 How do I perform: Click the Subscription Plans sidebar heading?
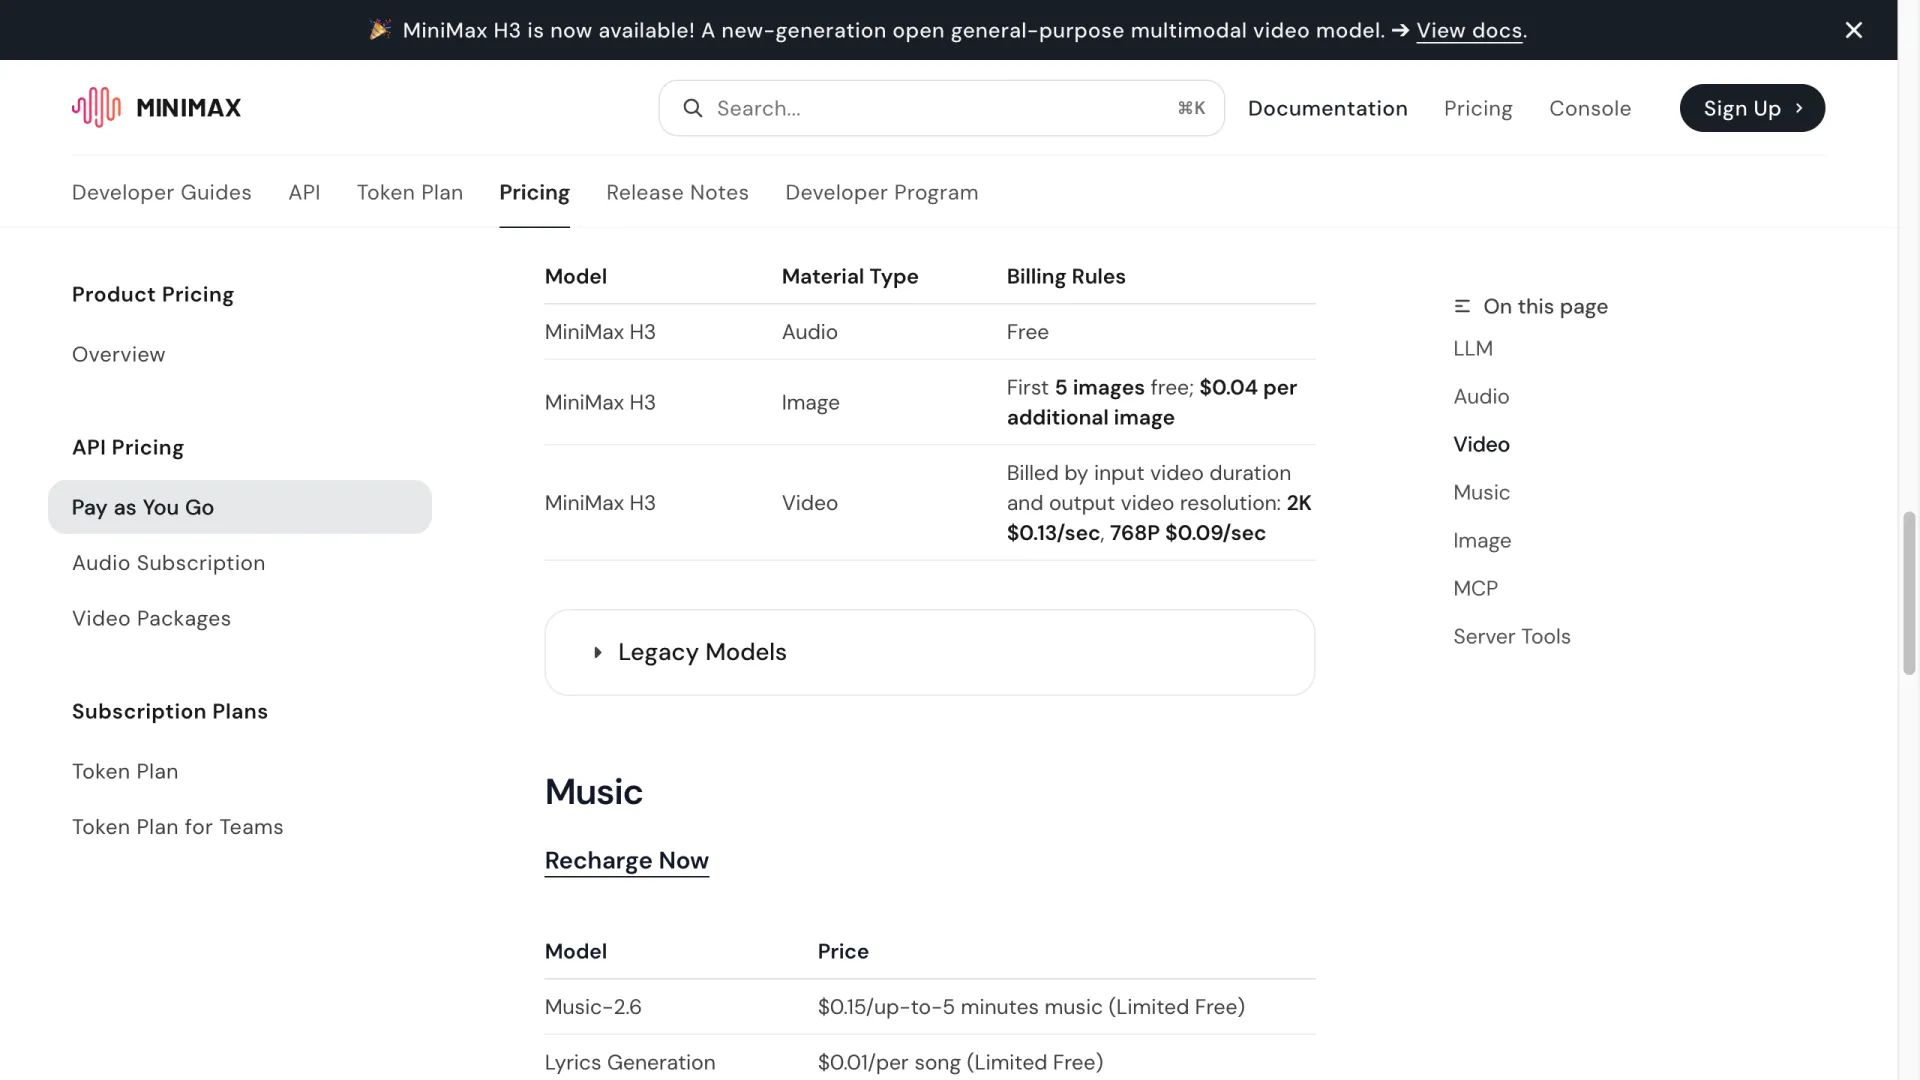click(170, 711)
